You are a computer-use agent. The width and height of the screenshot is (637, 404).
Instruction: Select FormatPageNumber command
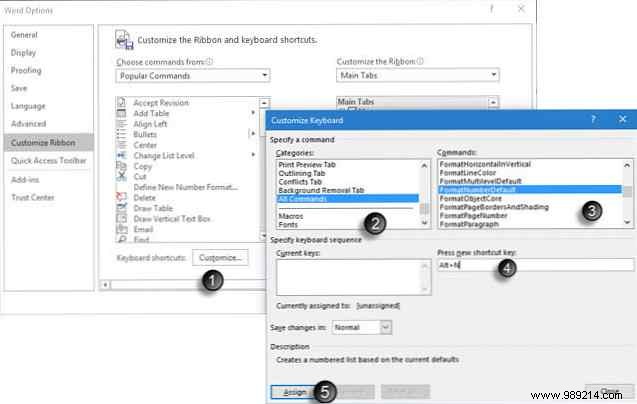point(474,215)
